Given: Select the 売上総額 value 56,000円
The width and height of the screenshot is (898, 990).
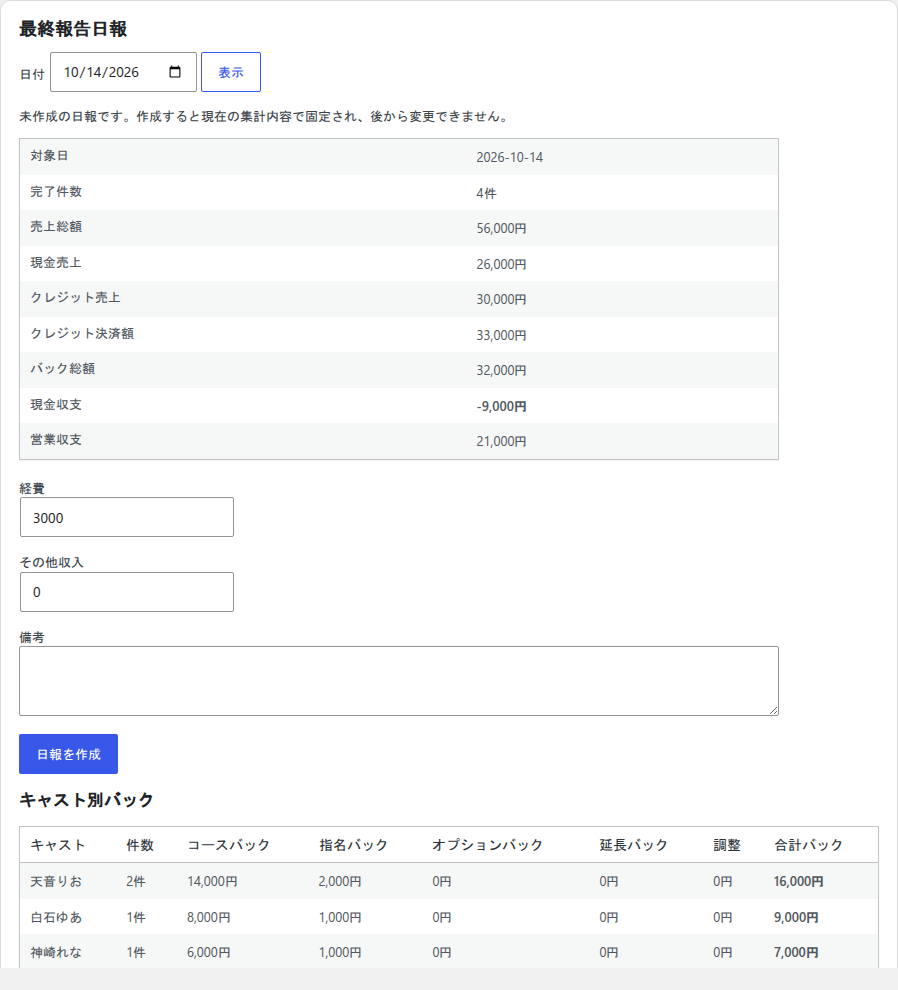Looking at the screenshot, I should pyautogui.click(x=501, y=229).
